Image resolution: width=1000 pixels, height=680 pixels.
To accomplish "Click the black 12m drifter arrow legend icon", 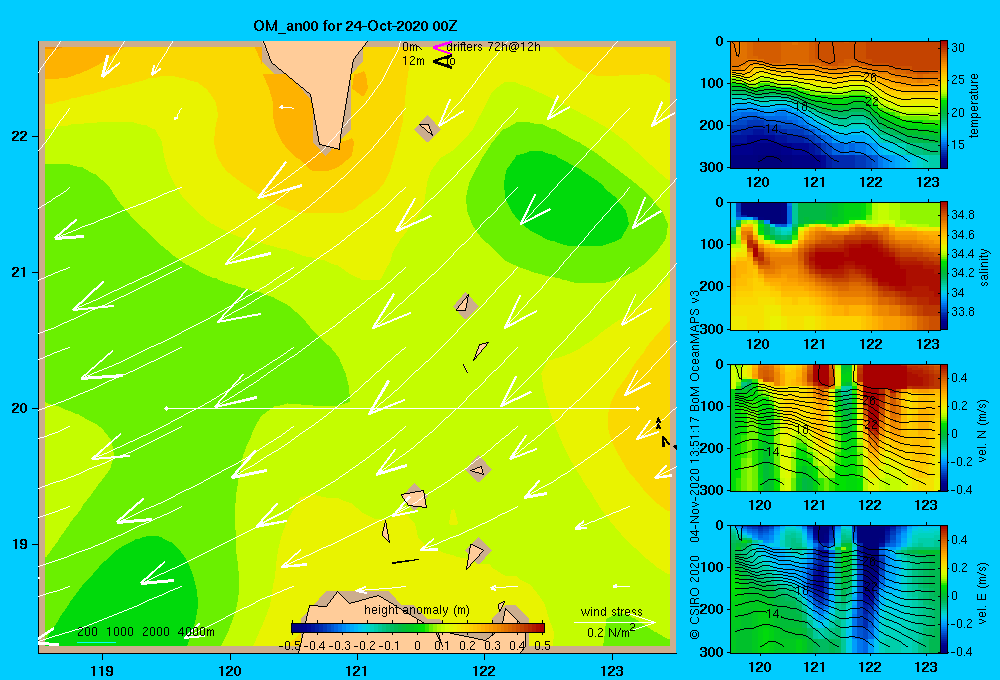I will (x=443, y=61).
